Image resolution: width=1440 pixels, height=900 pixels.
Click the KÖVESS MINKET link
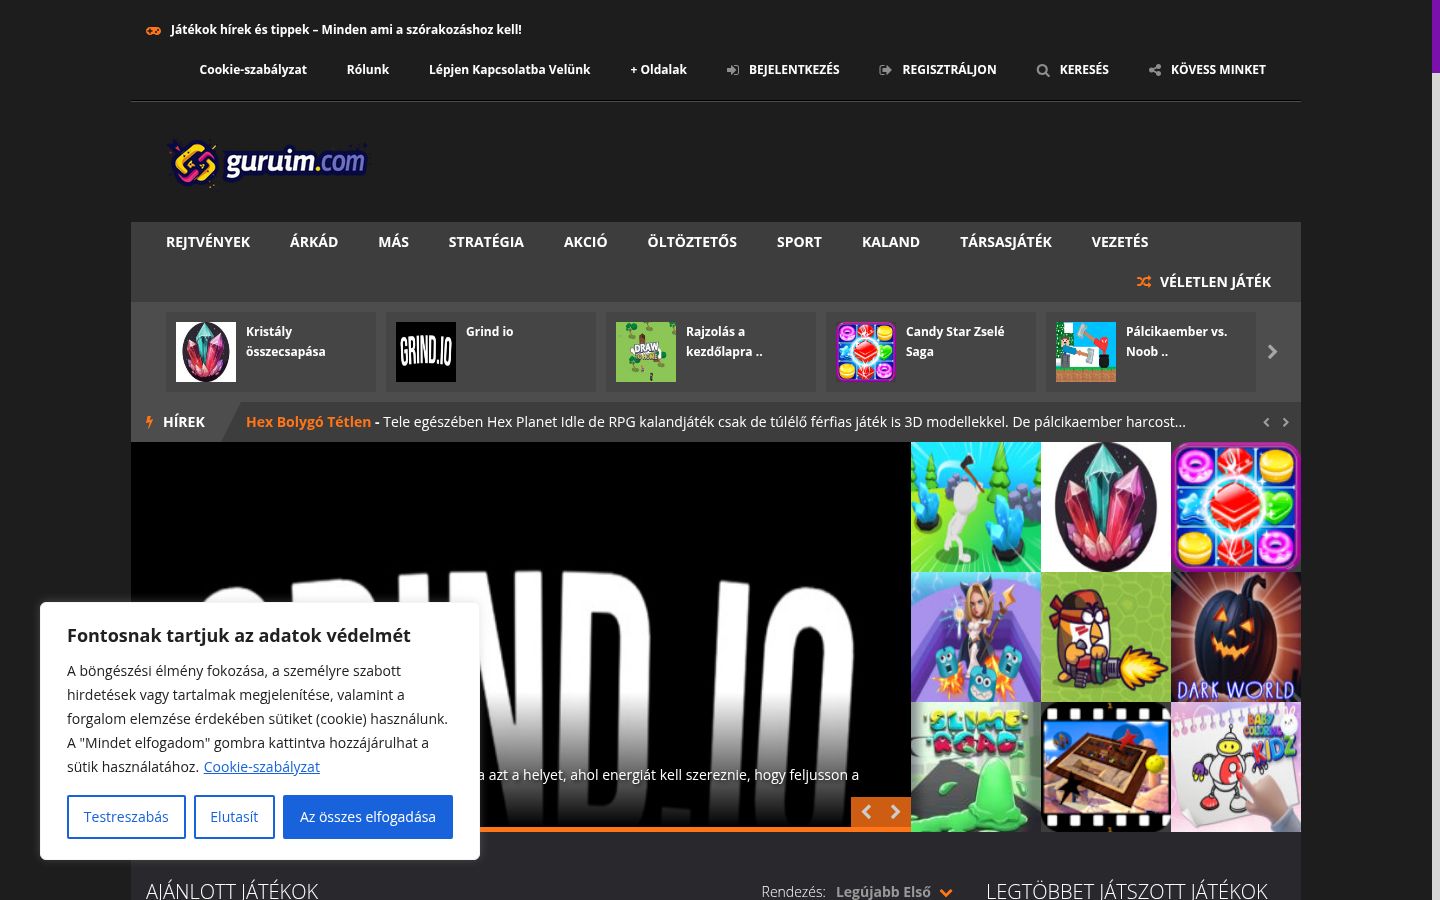pyautogui.click(x=1218, y=70)
